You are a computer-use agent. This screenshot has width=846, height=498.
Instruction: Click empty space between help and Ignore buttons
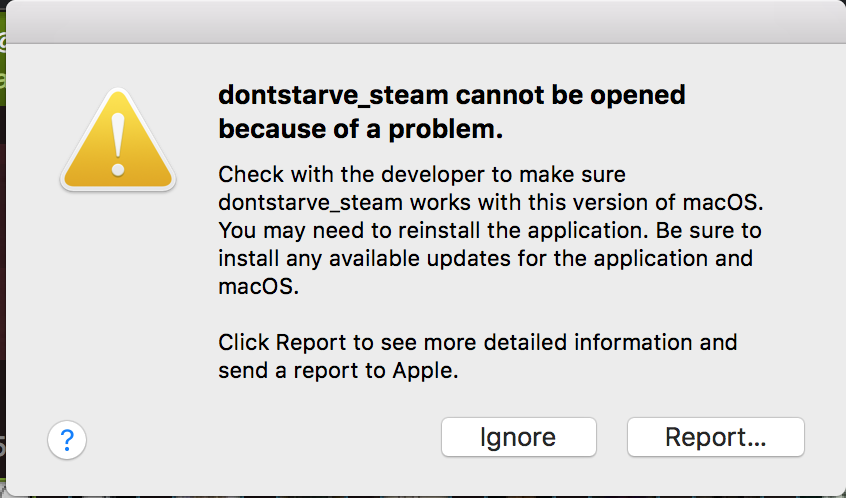click(260, 439)
